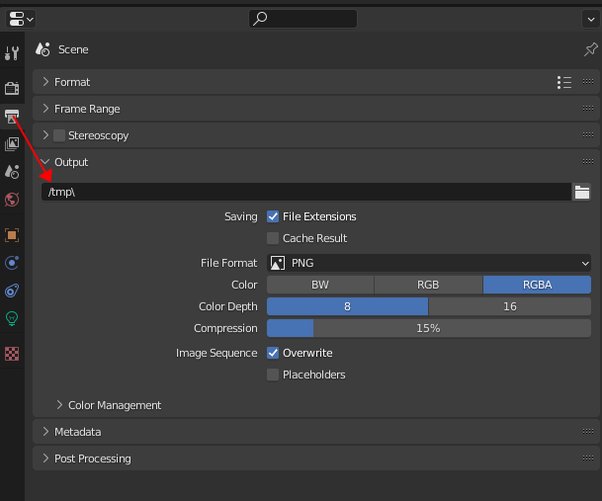Viewport: 602px width, 501px height.
Task: Select the RGB color mode
Action: click(428, 285)
